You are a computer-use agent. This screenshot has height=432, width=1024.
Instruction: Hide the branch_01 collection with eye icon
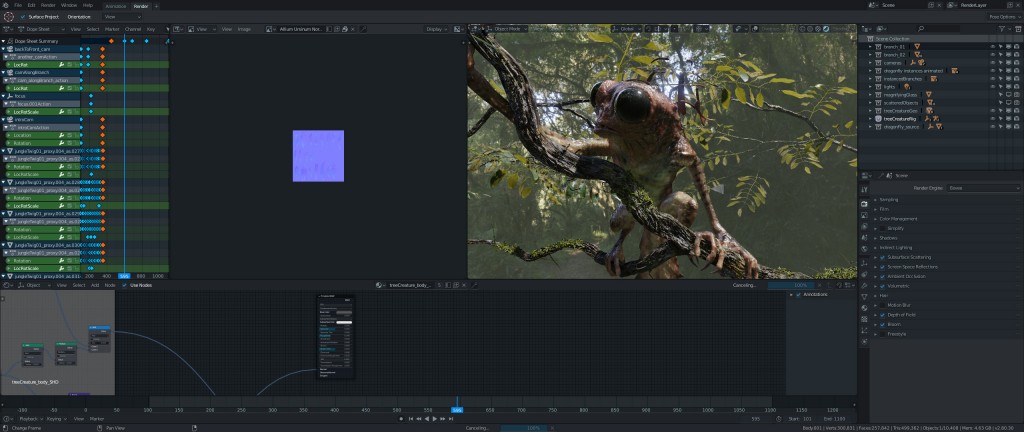[993, 46]
